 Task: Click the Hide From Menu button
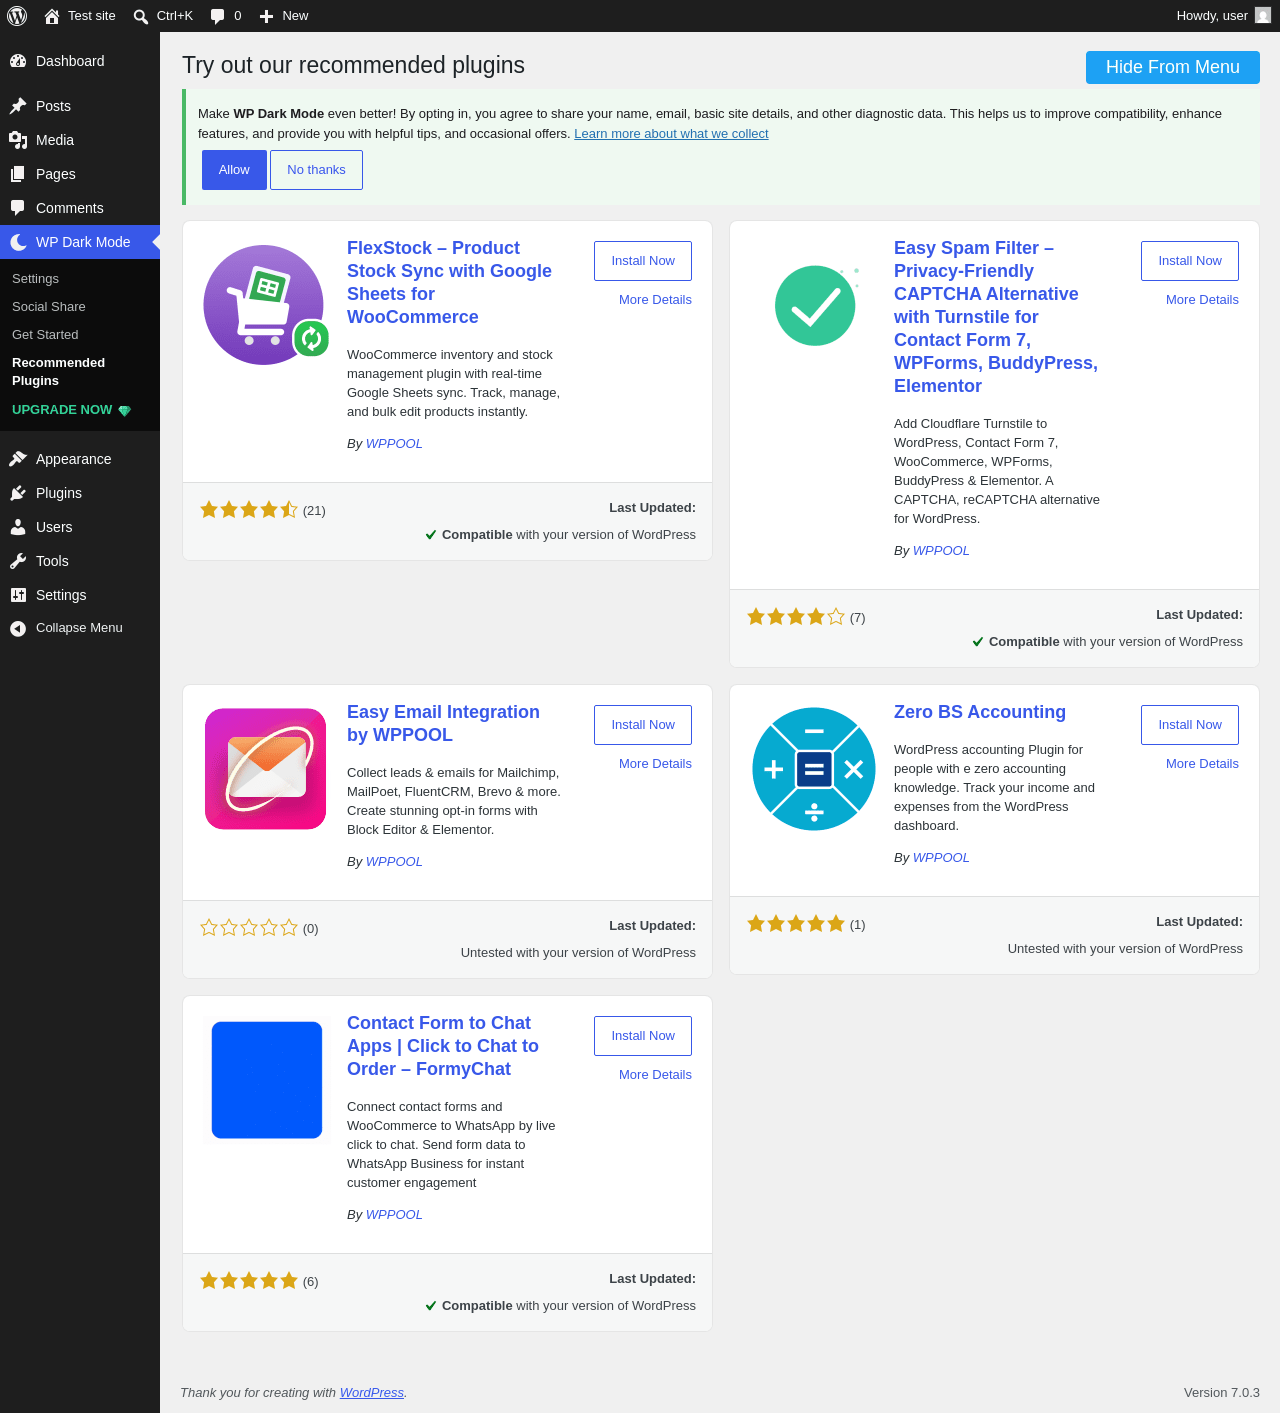(x=1173, y=67)
